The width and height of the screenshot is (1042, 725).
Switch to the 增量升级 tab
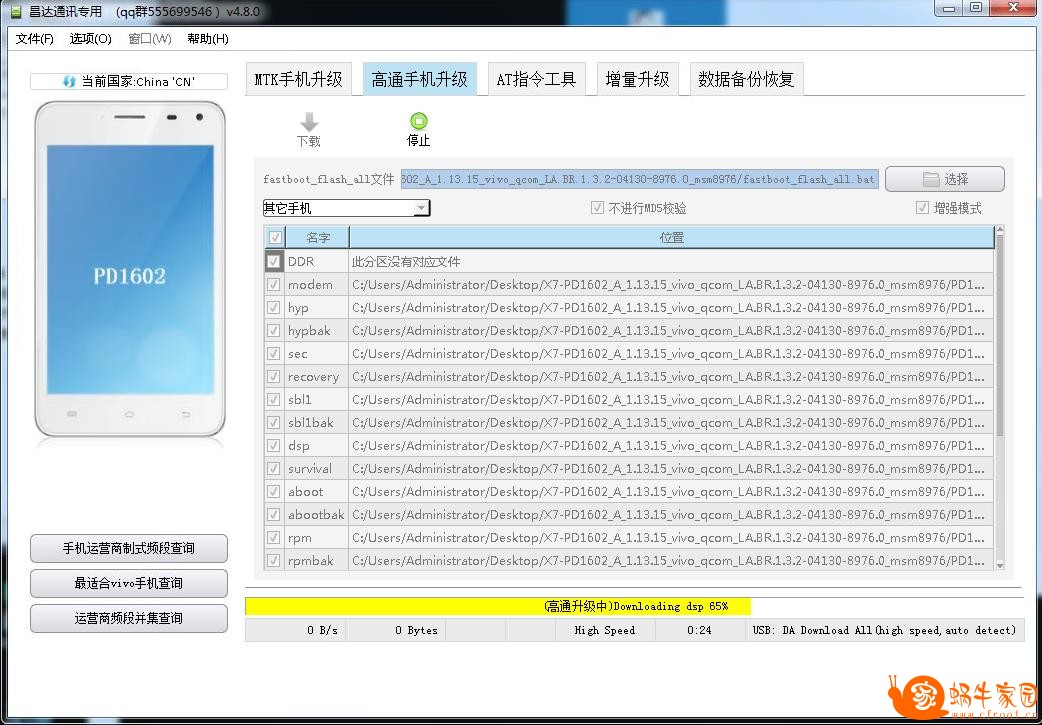637,80
